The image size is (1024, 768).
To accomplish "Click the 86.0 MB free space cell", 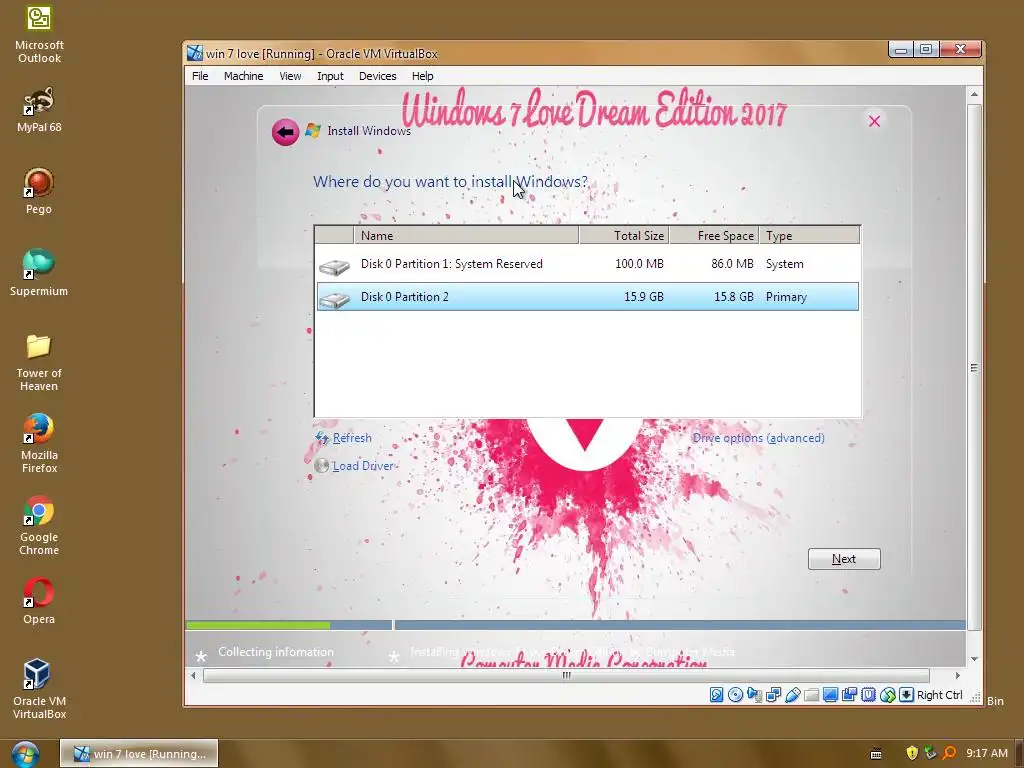I will point(732,264).
